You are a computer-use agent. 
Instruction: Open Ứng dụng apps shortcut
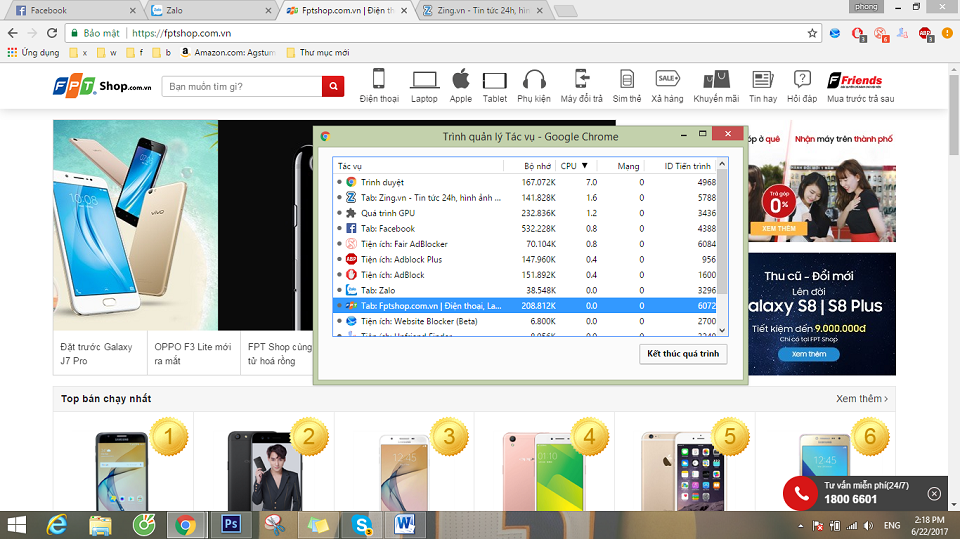pos(33,53)
